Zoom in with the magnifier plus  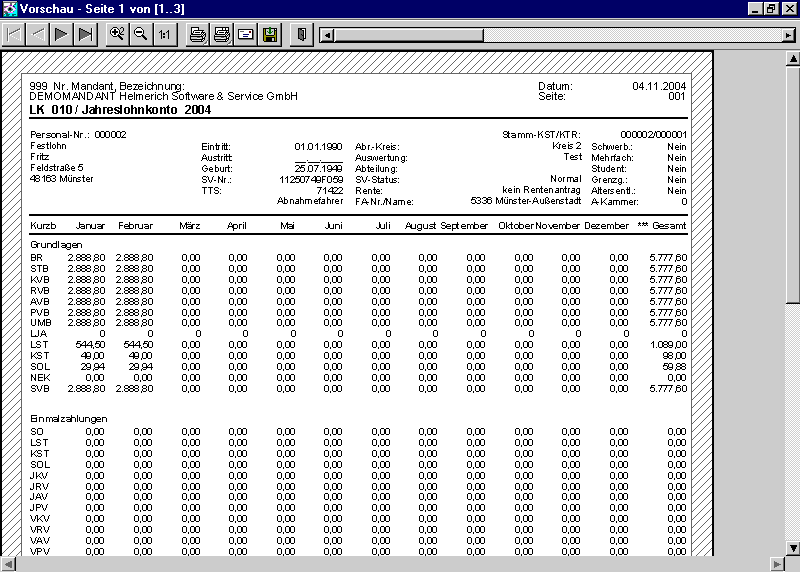[x=117, y=35]
